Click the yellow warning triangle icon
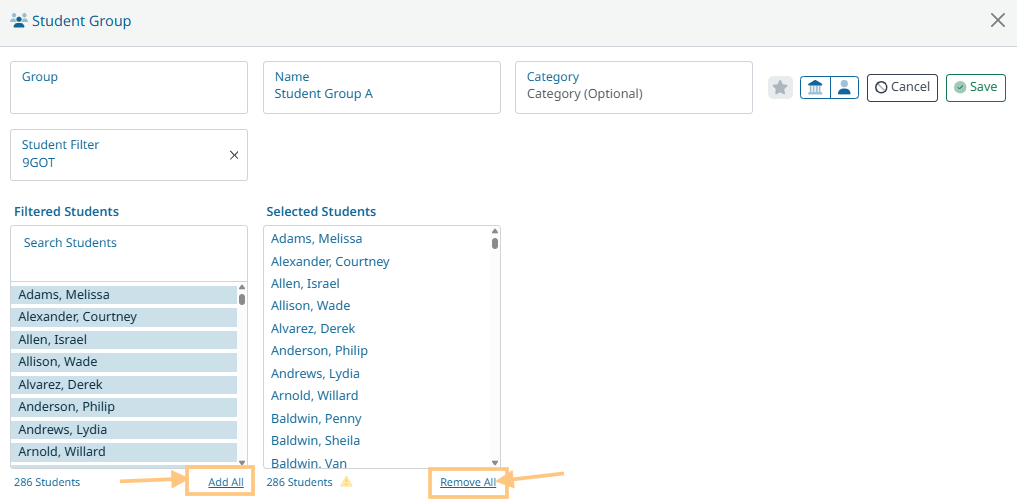Image resolution: width=1017 pixels, height=502 pixels. coord(346,482)
